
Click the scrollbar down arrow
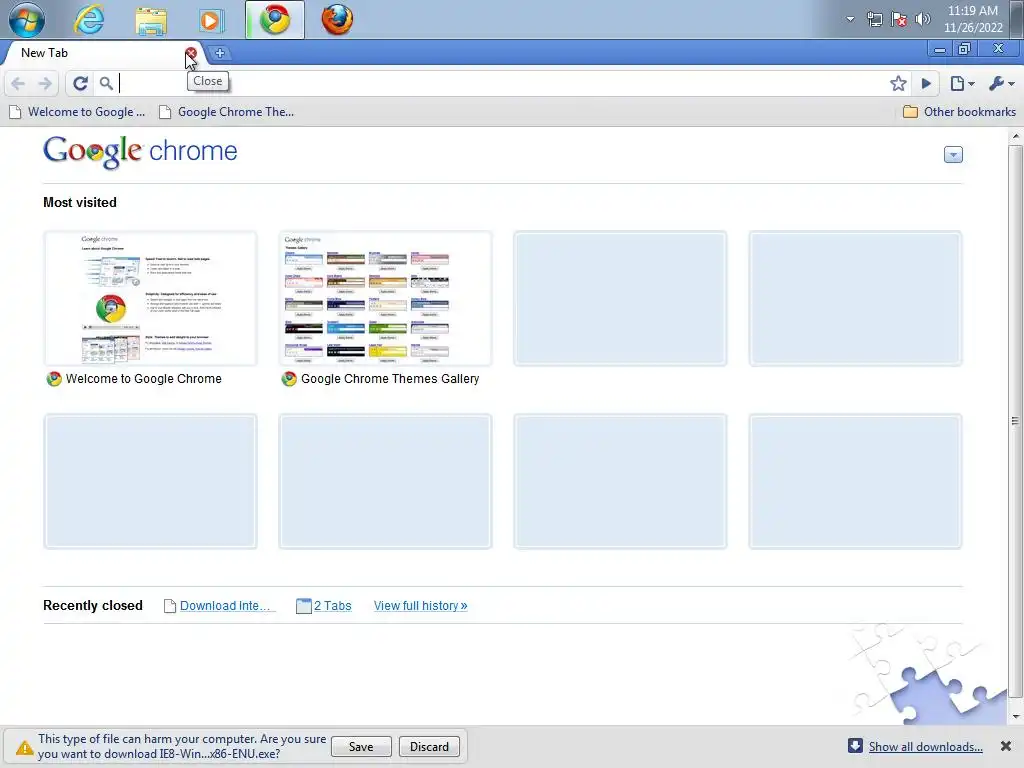(1015, 716)
